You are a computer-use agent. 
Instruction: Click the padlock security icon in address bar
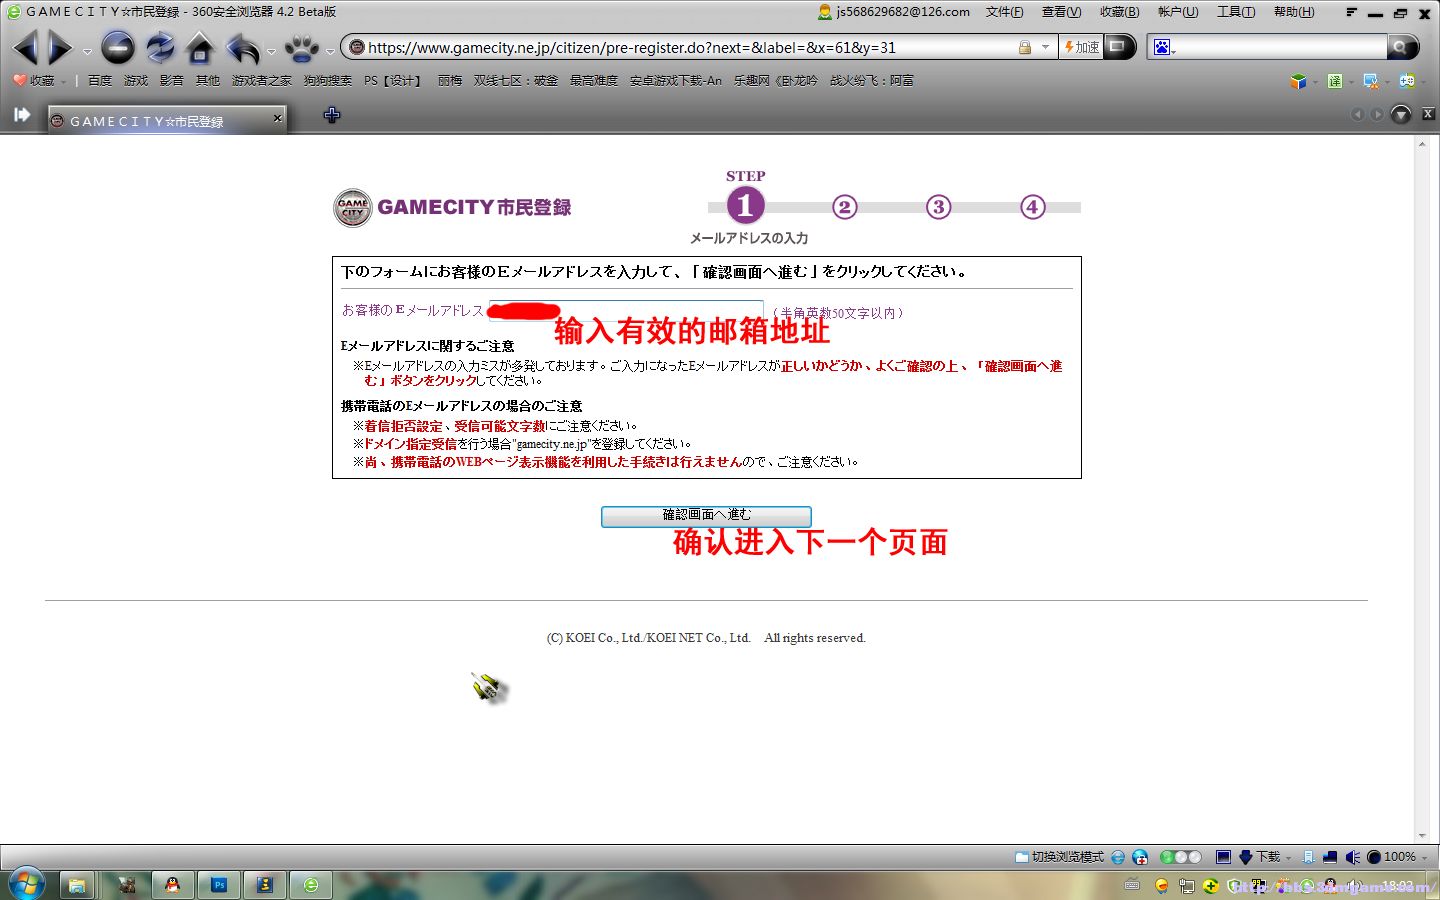(x=1025, y=47)
